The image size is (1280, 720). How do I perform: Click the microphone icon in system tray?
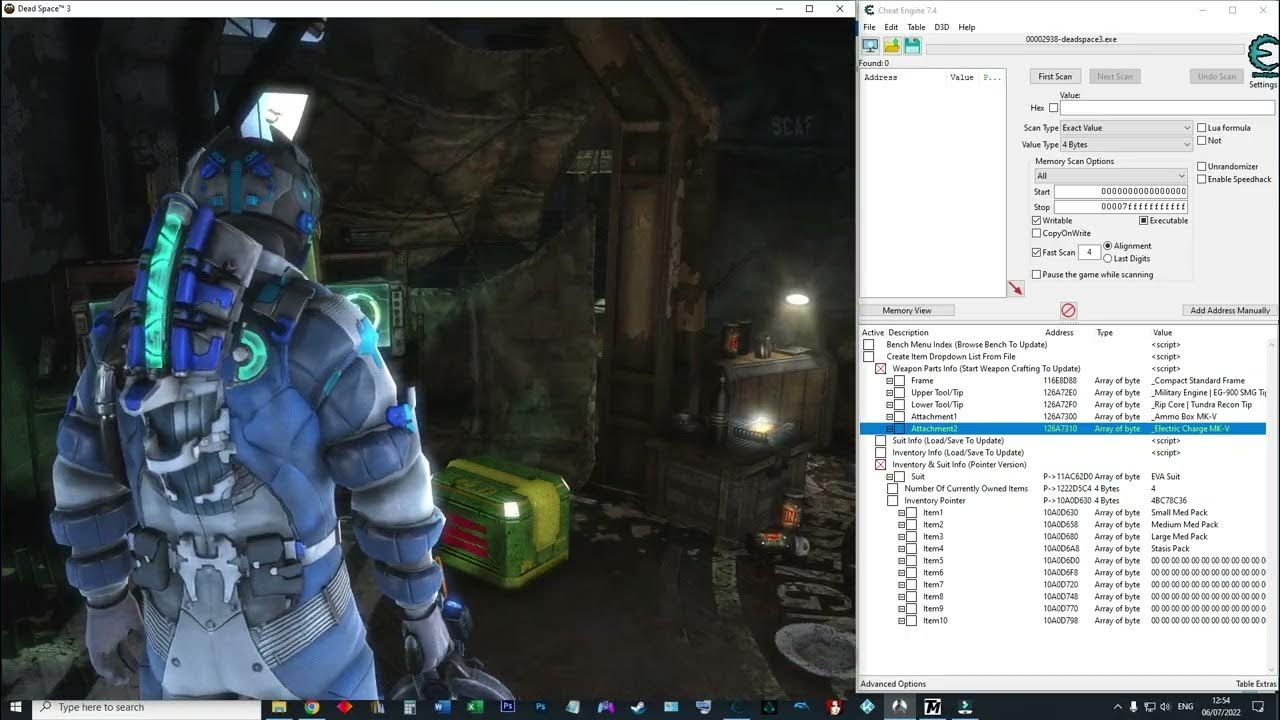click(x=1135, y=707)
